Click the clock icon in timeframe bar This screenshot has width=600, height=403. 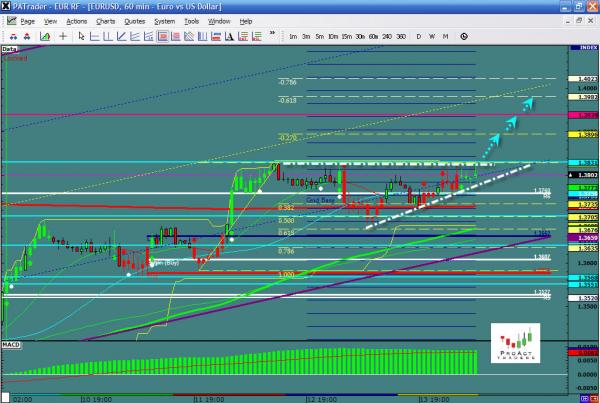(463, 35)
